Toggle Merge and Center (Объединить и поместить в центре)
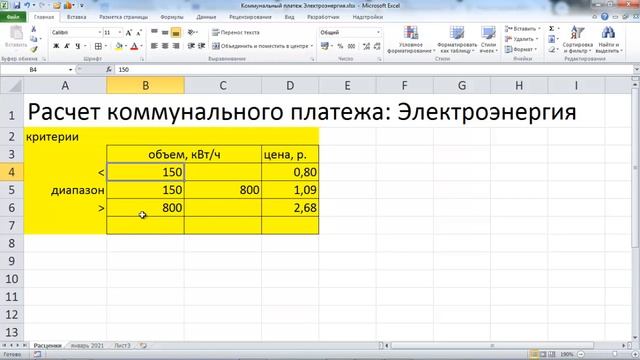 260,46
